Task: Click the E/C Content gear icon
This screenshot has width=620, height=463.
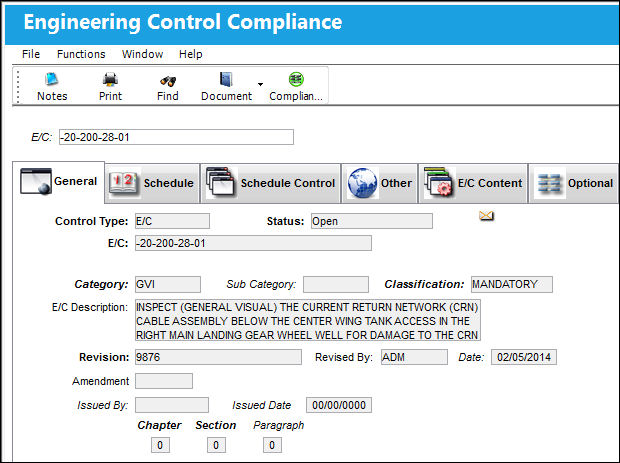Action: [x=438, y=182]
